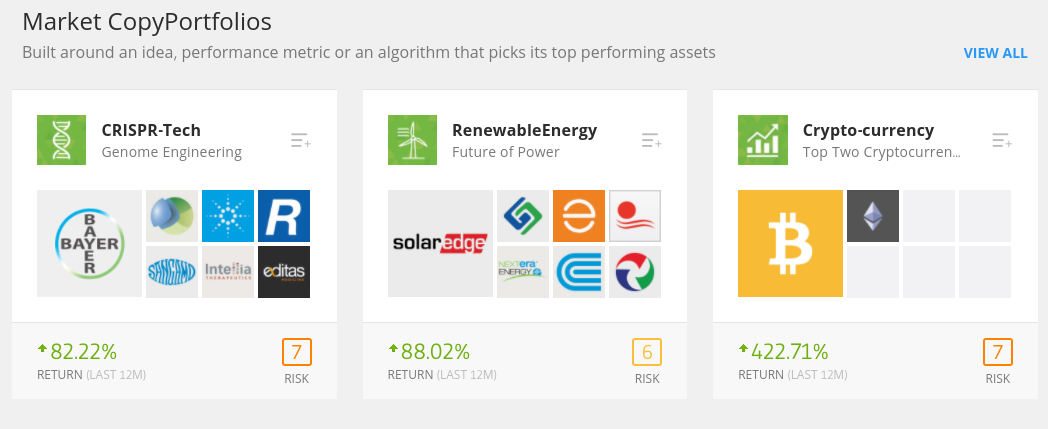Click the Sangamo logo tile
Viewport: 1048px width, 429px height.
tap(172, 272)
